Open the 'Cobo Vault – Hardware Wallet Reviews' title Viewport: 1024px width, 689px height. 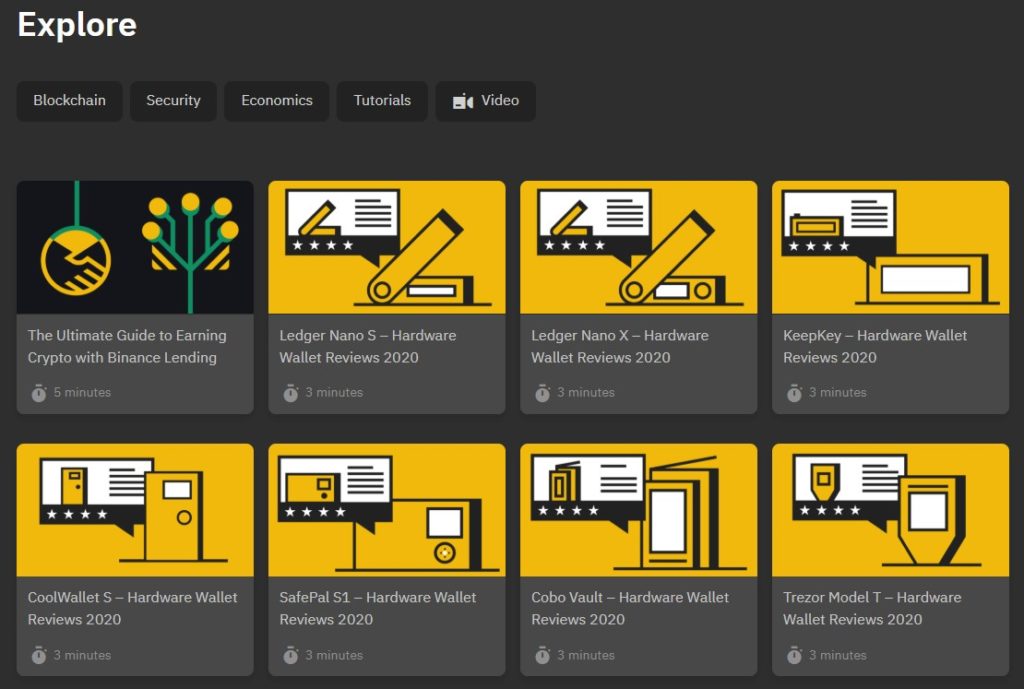(x=630, y=608)
